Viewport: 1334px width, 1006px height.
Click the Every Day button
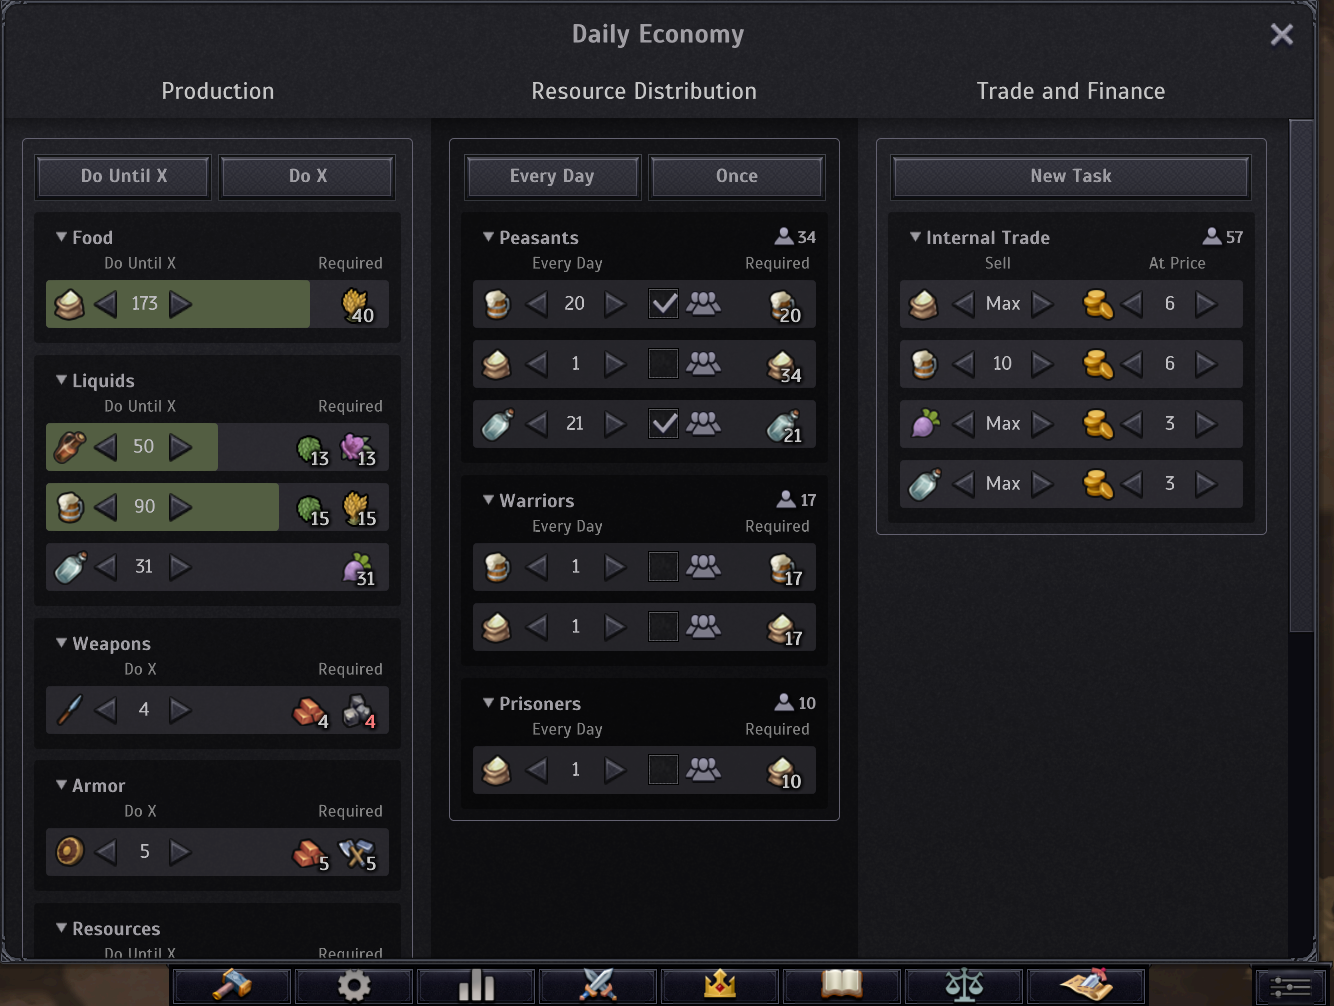(x=552, y=176)
